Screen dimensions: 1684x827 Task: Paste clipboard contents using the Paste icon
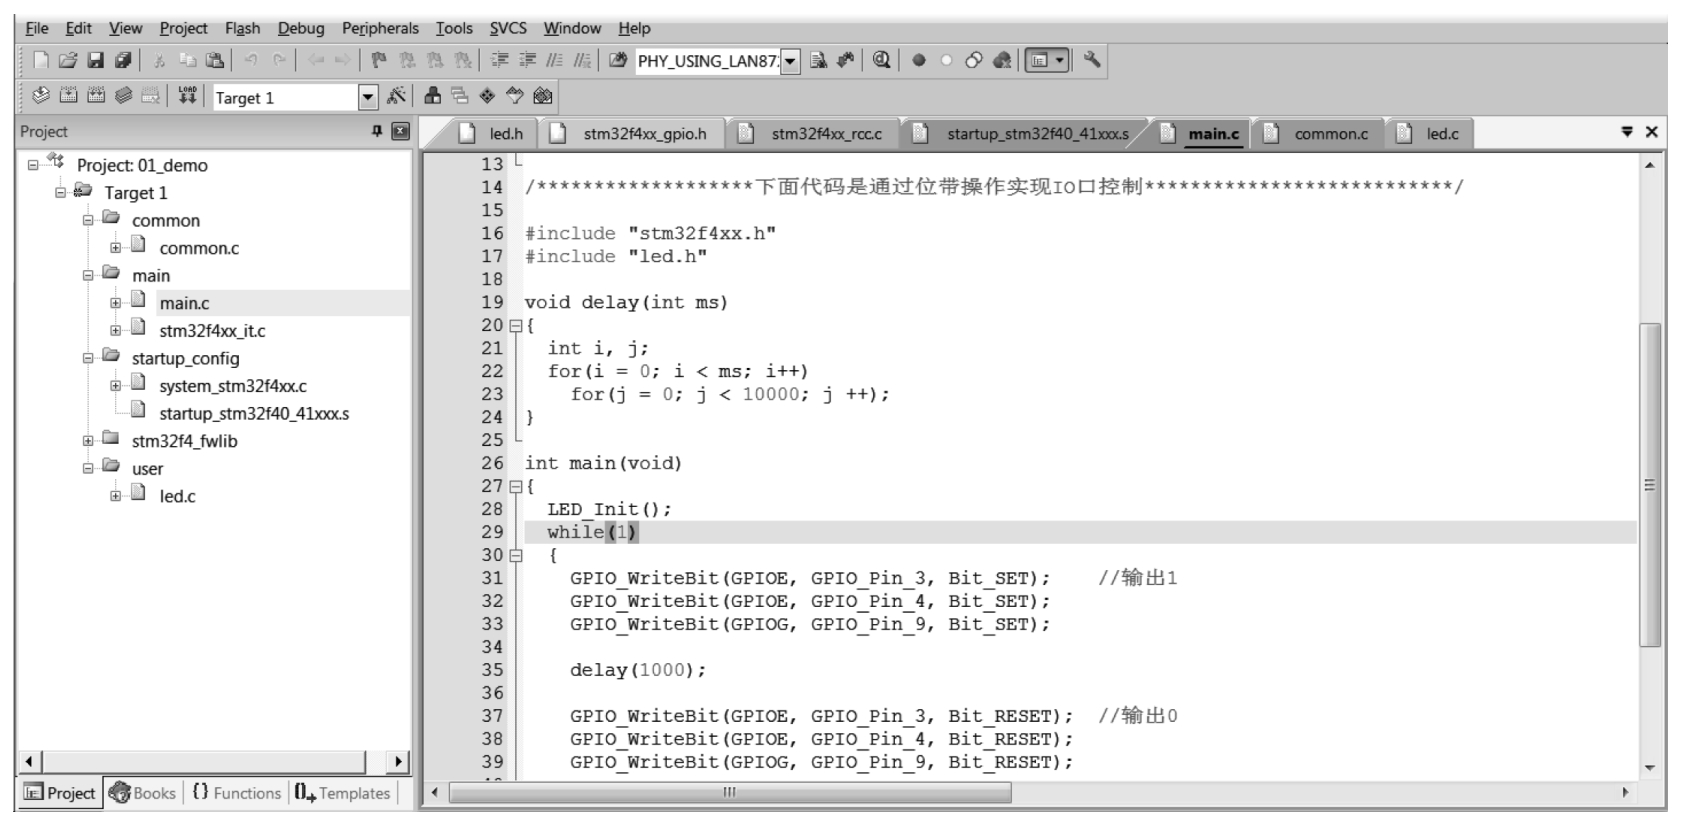pos(214,60)
